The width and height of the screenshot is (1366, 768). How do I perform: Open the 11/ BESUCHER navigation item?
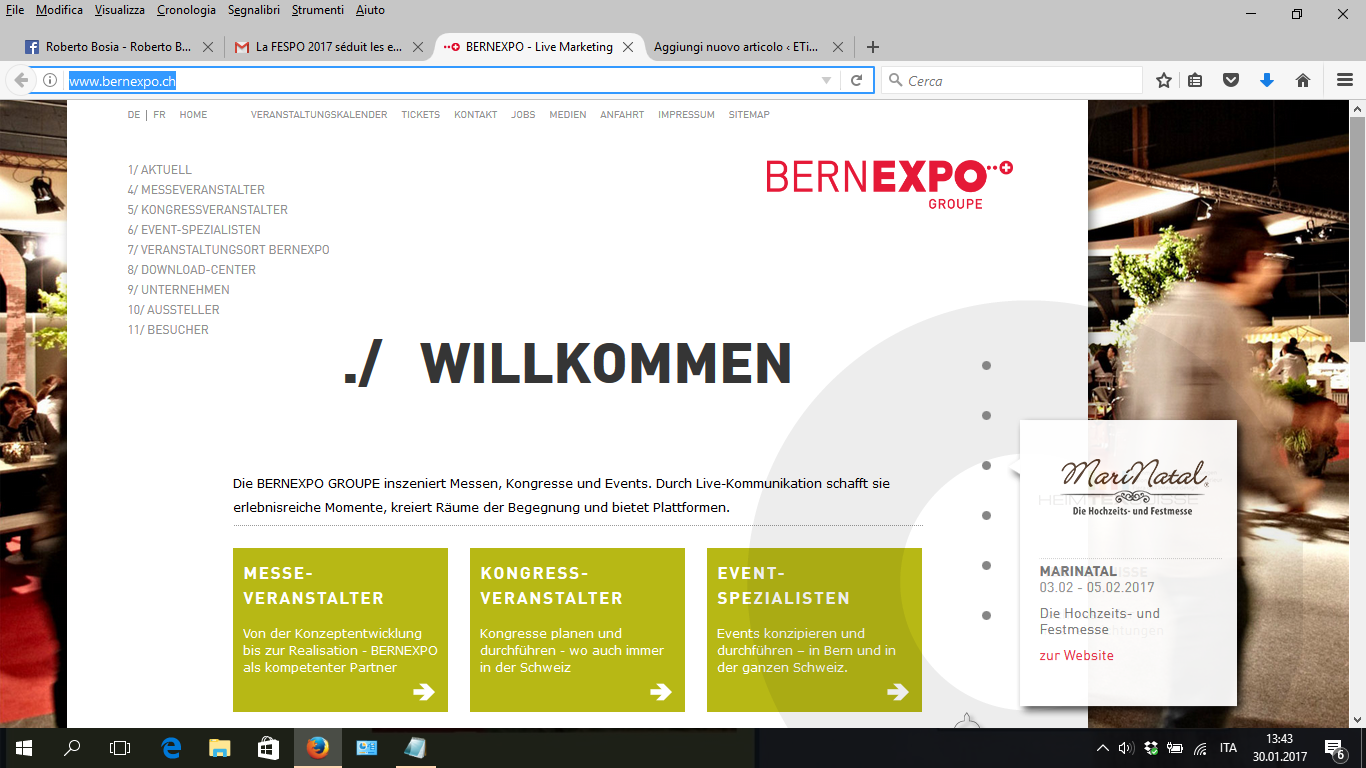[x=168, y=330]
